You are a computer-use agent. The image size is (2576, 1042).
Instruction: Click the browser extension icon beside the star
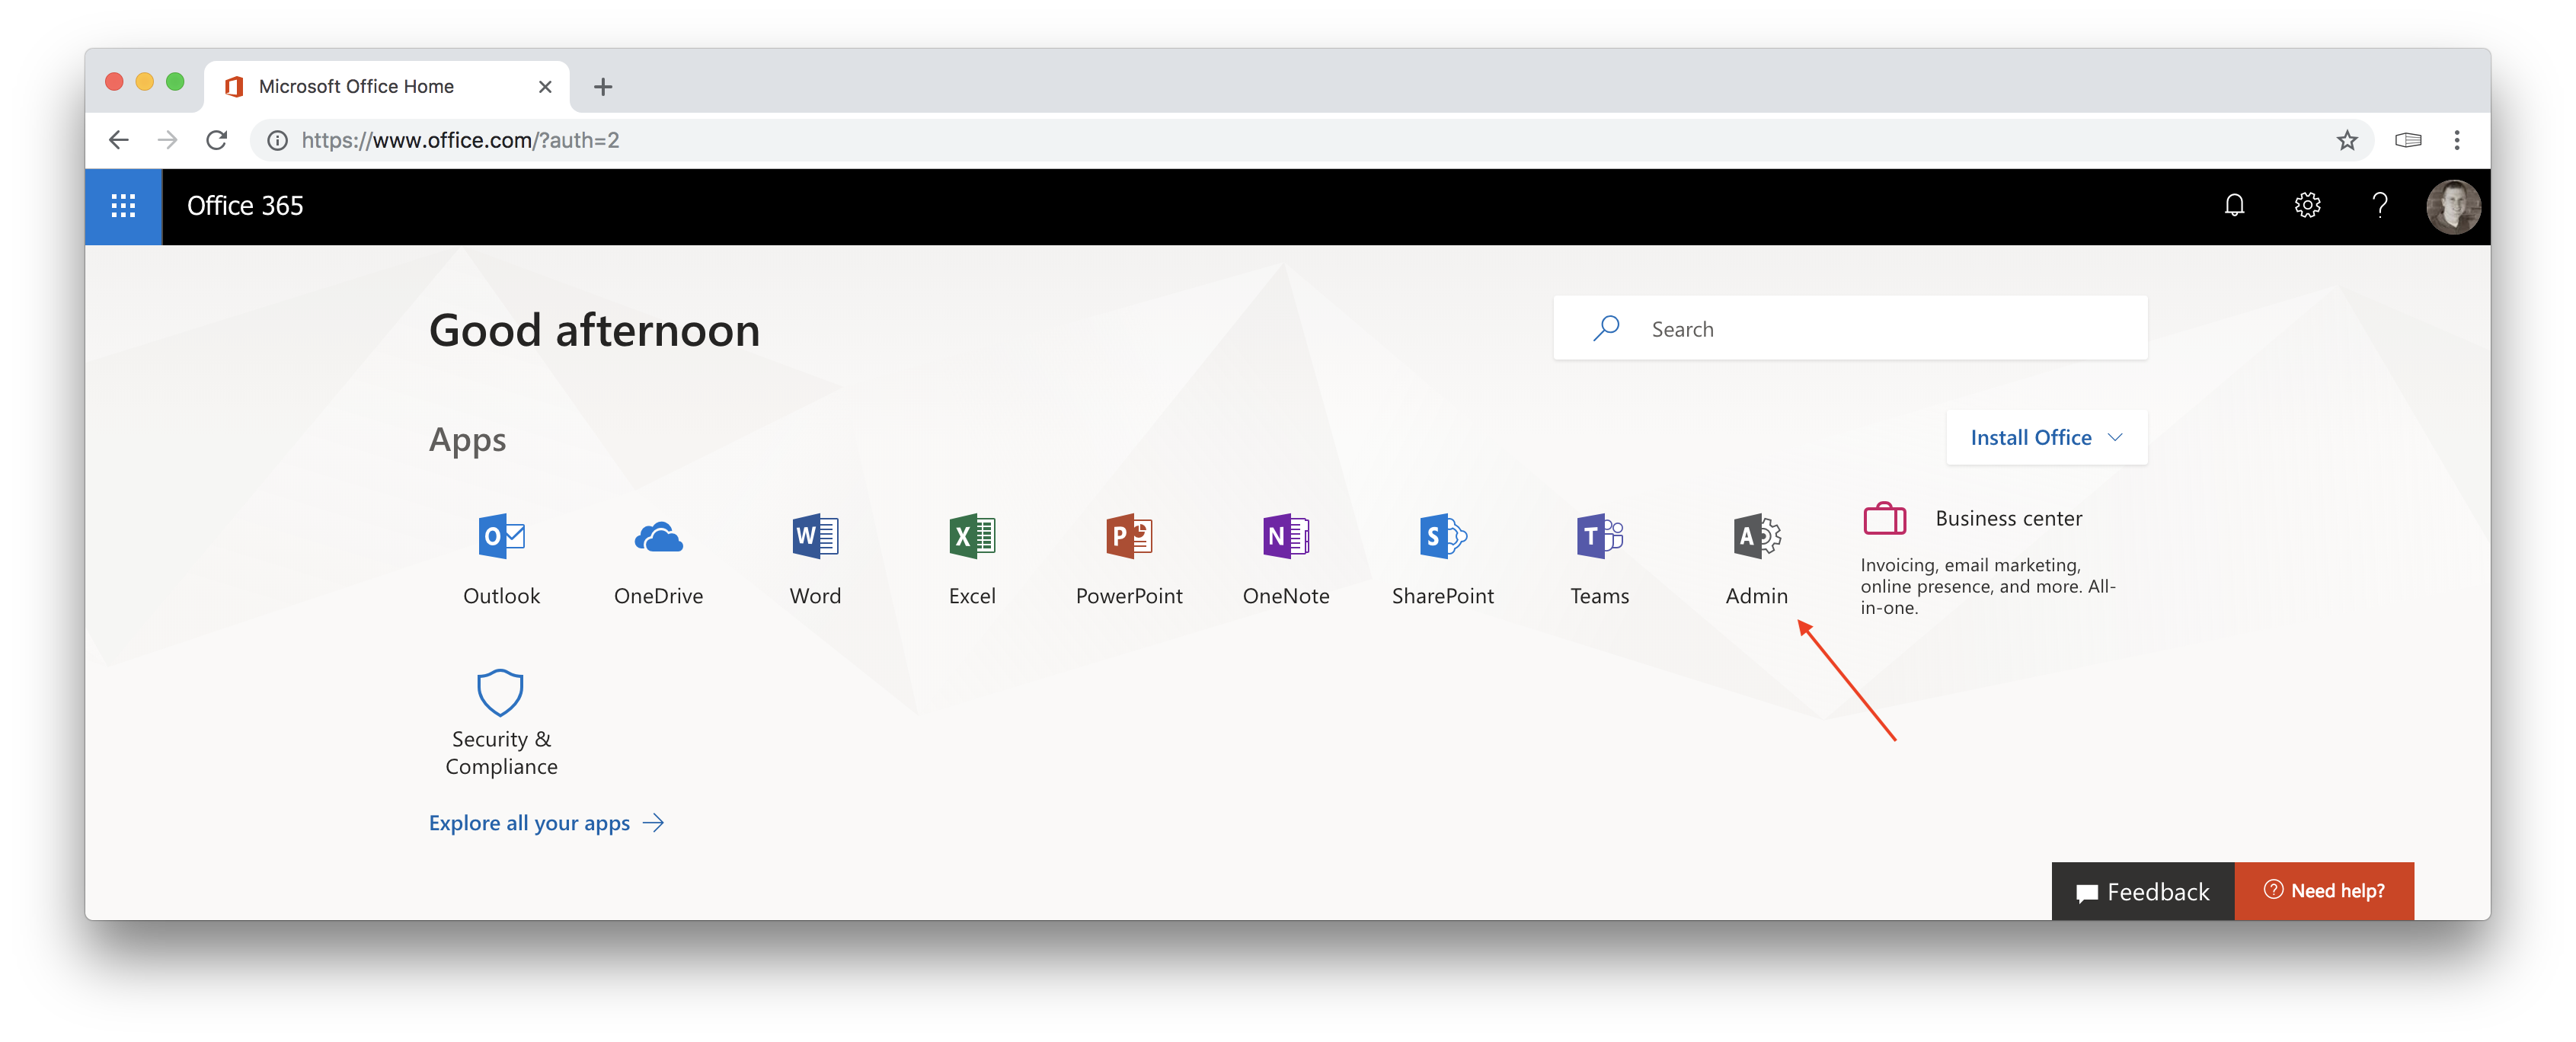click(2408, 140)
